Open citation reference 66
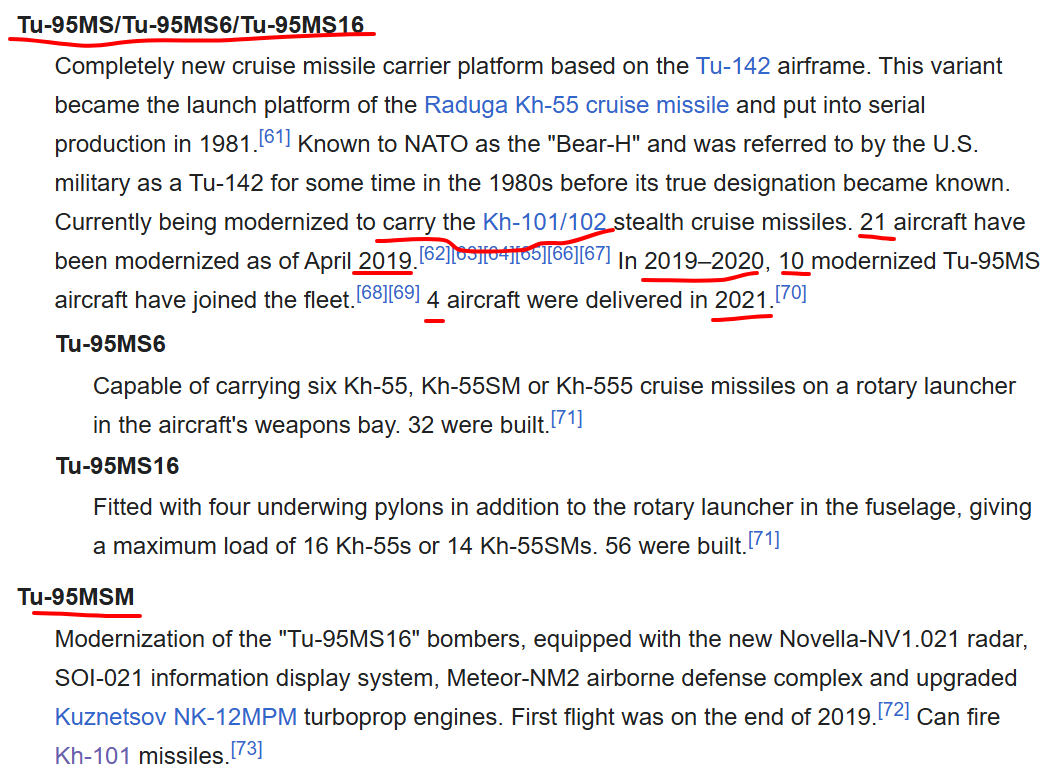Screen dimensions: 1059x783 click(x=563, y=254)
